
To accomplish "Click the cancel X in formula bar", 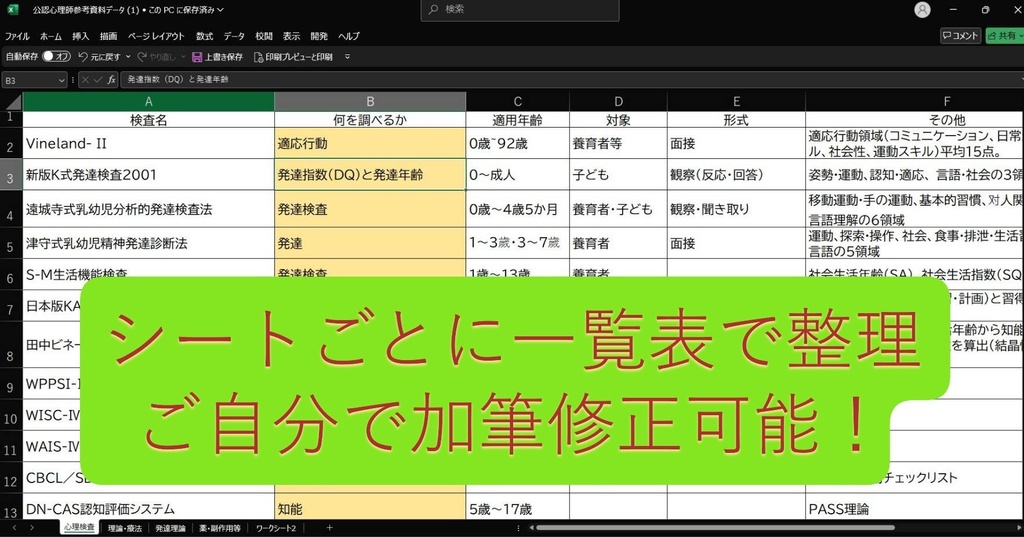I will 85,80.
